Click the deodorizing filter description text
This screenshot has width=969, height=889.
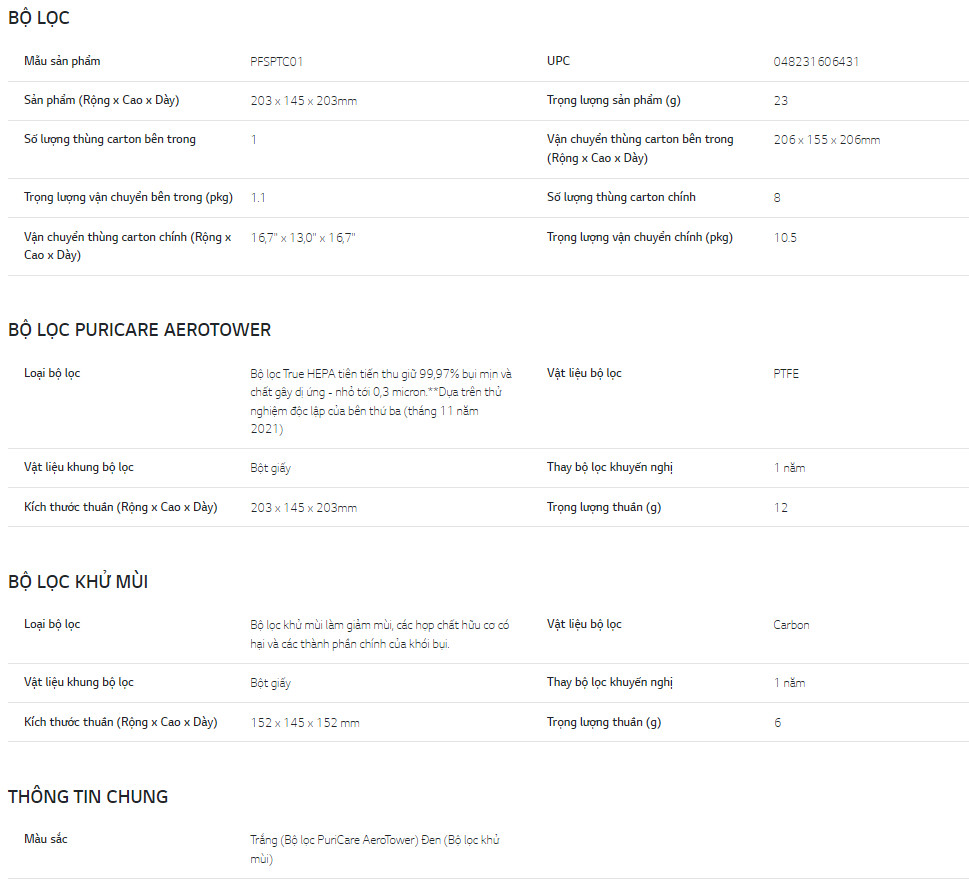click(x=380, y=634)
